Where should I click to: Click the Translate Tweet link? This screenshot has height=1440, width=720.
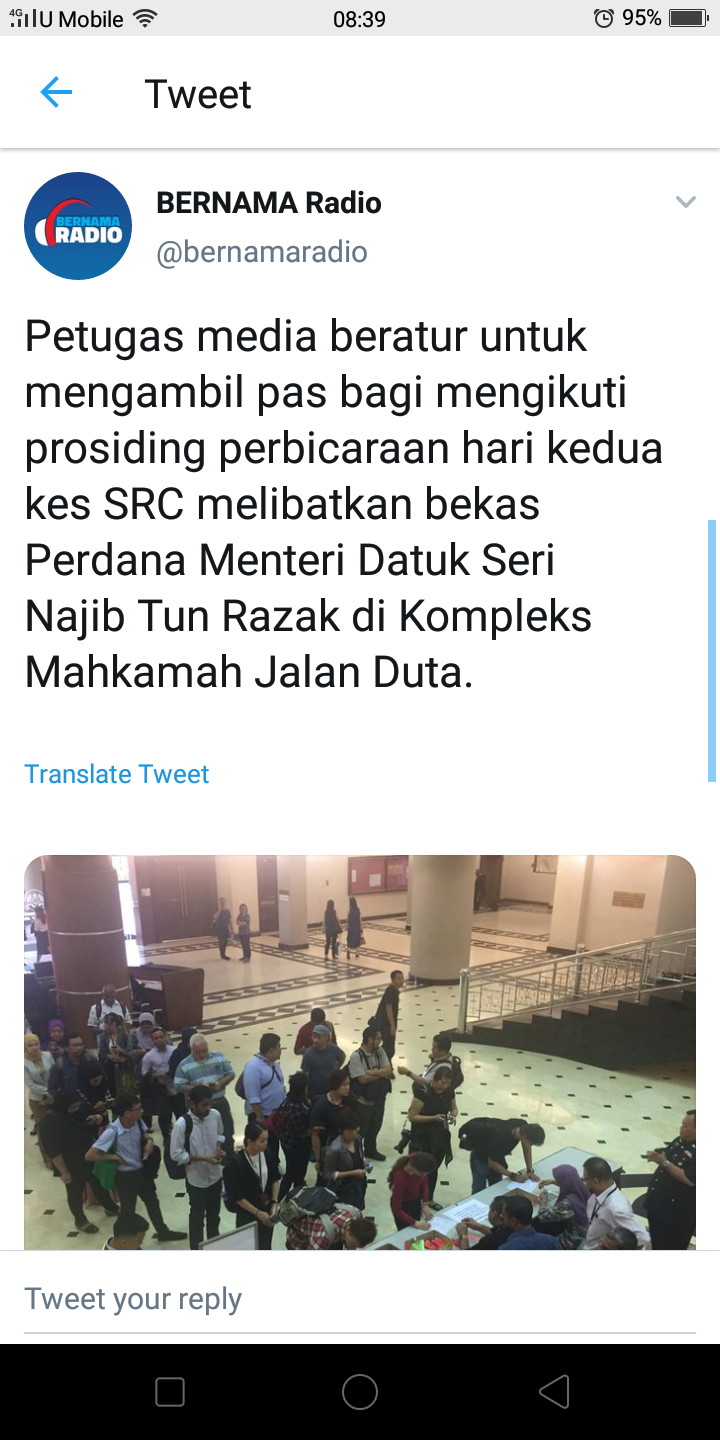pos(117,774)
